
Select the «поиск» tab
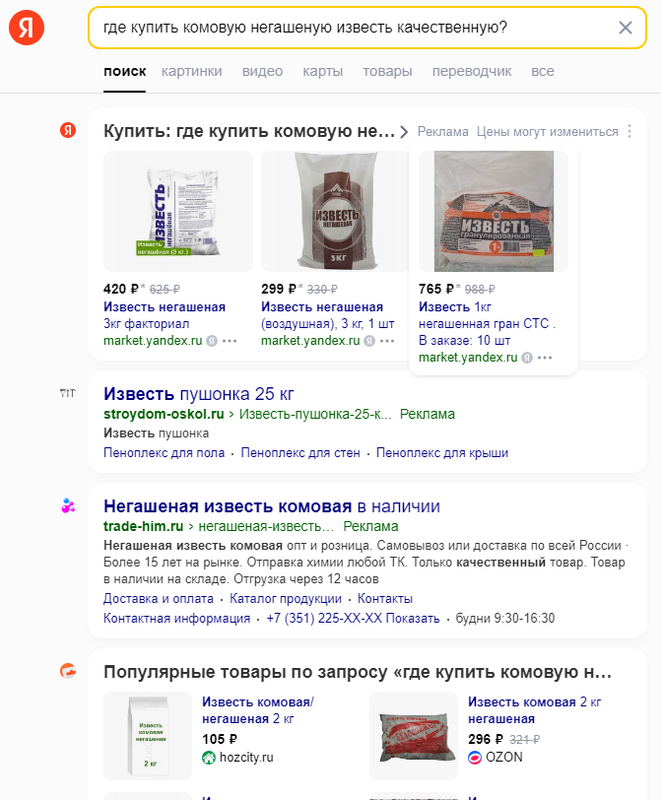124,71
